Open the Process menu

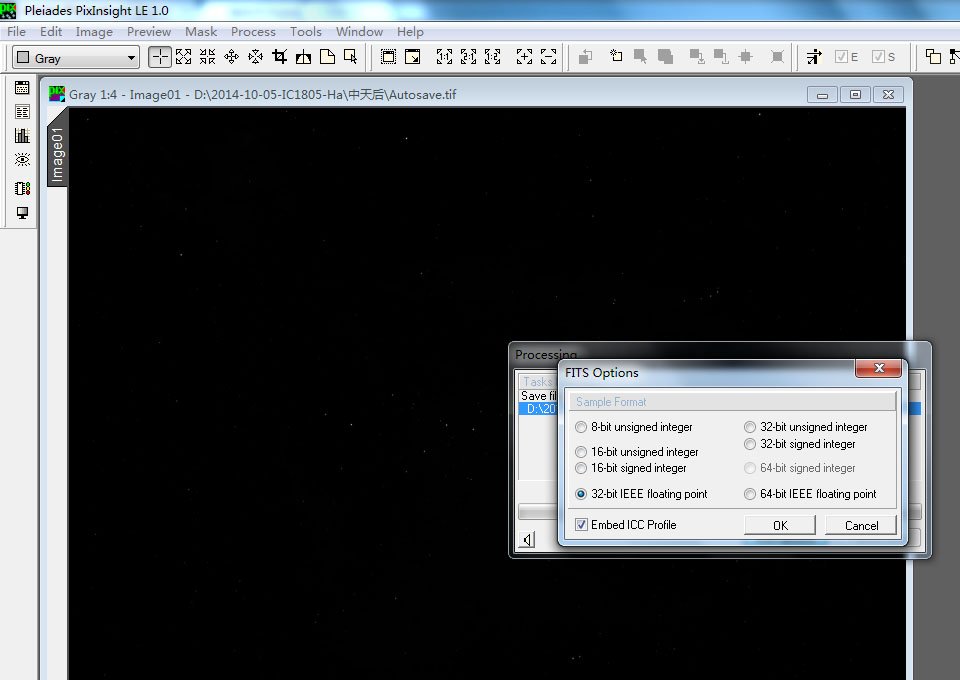click(252, 32)
